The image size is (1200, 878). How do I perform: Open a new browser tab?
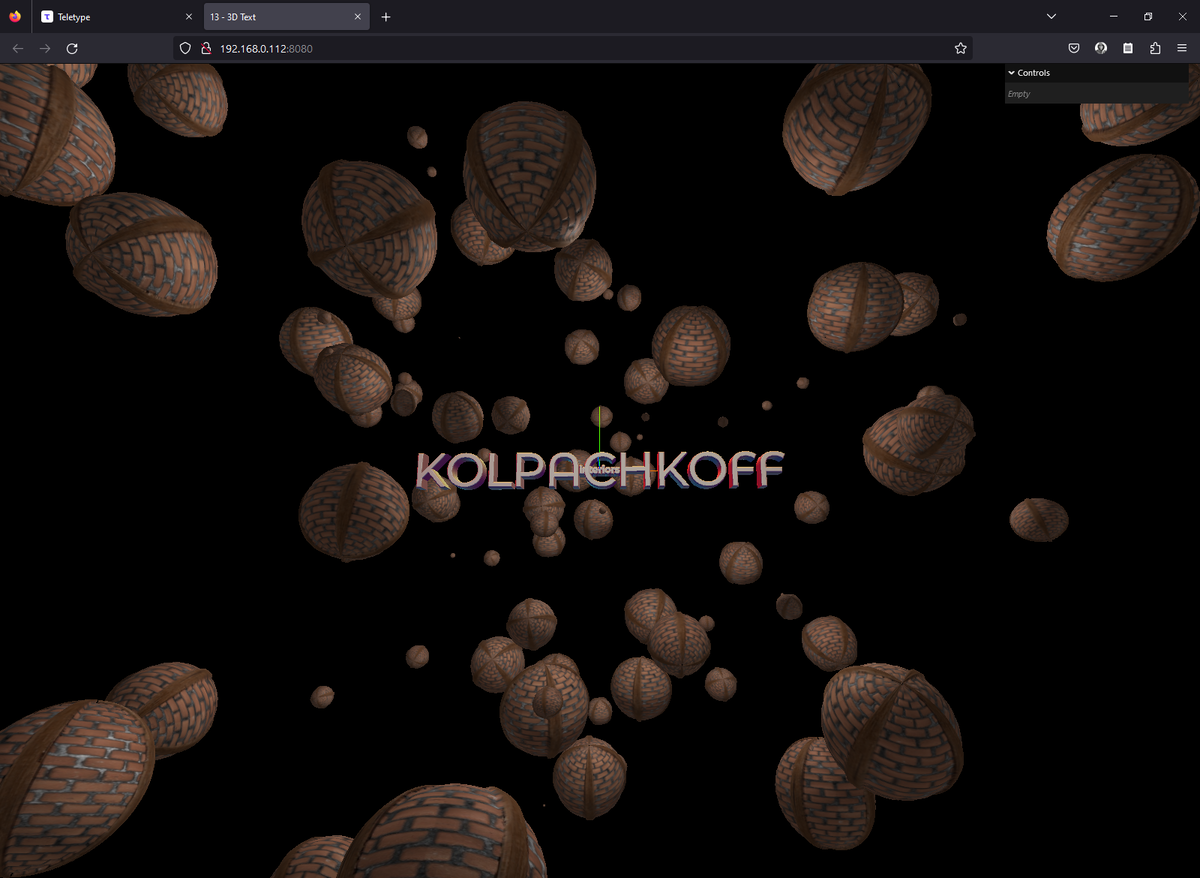(386, 17)
